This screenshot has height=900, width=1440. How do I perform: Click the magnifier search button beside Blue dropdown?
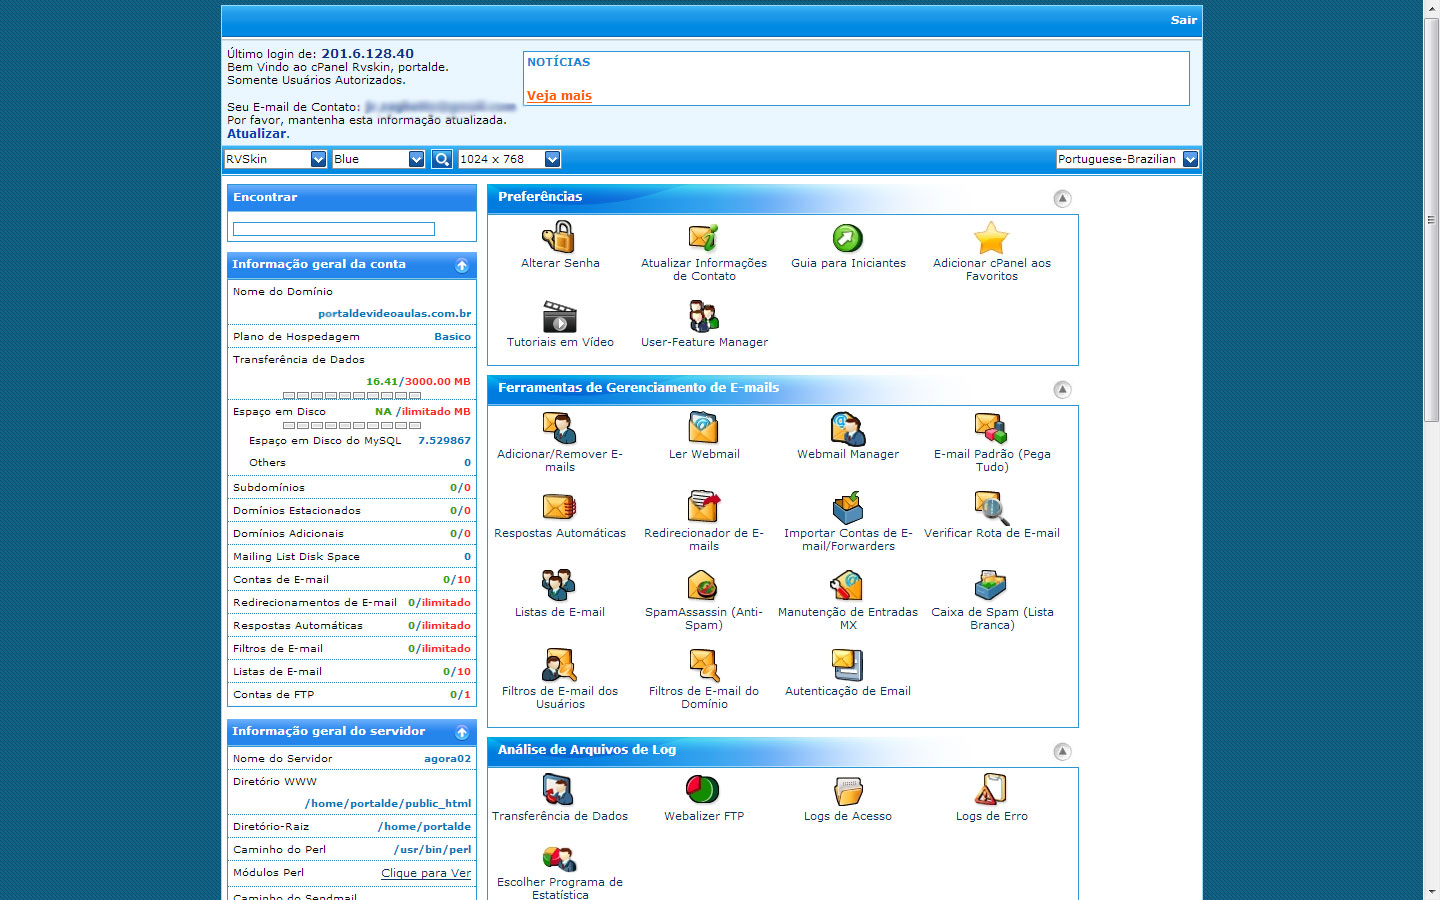tap(441, 159)
